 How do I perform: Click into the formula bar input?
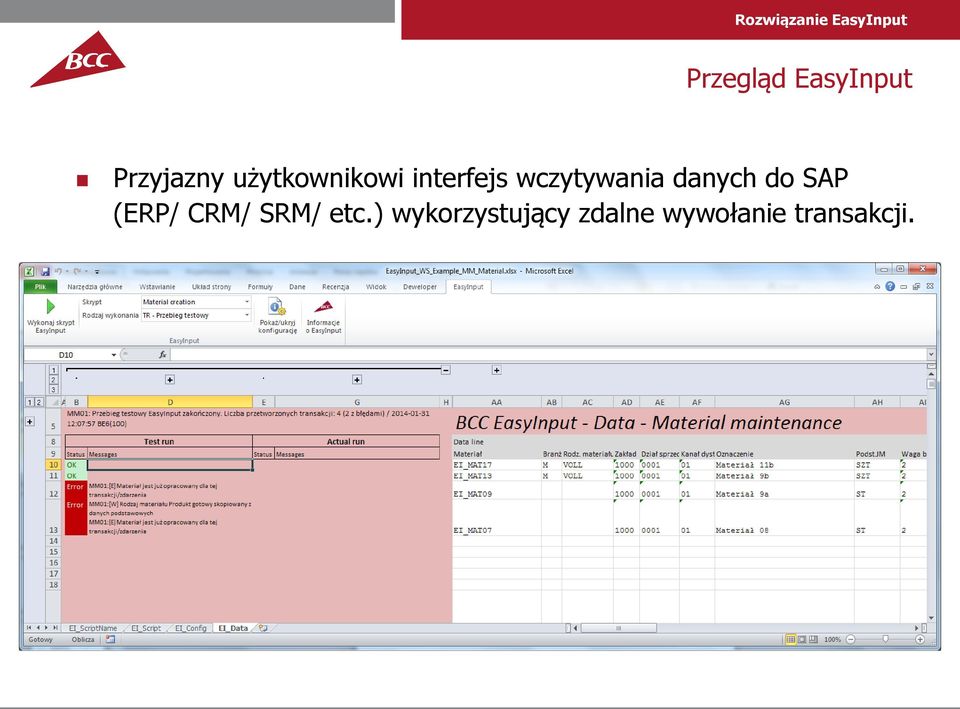tap(548, 354)
